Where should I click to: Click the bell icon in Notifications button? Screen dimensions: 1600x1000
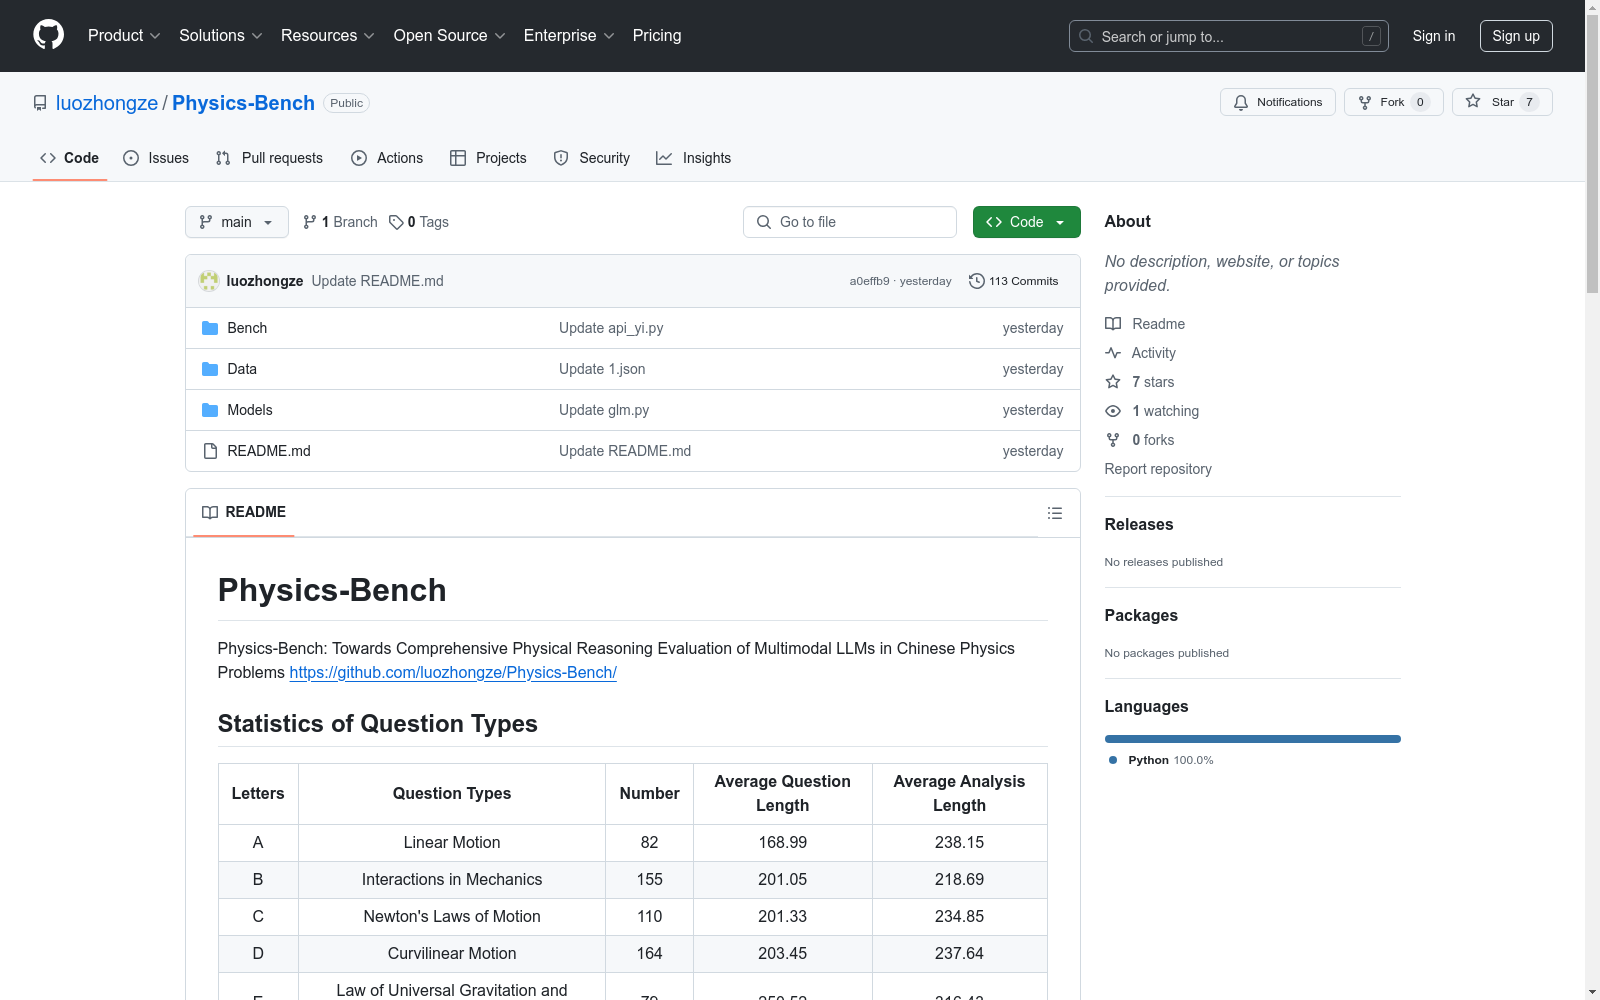[x=1241, y=102]
